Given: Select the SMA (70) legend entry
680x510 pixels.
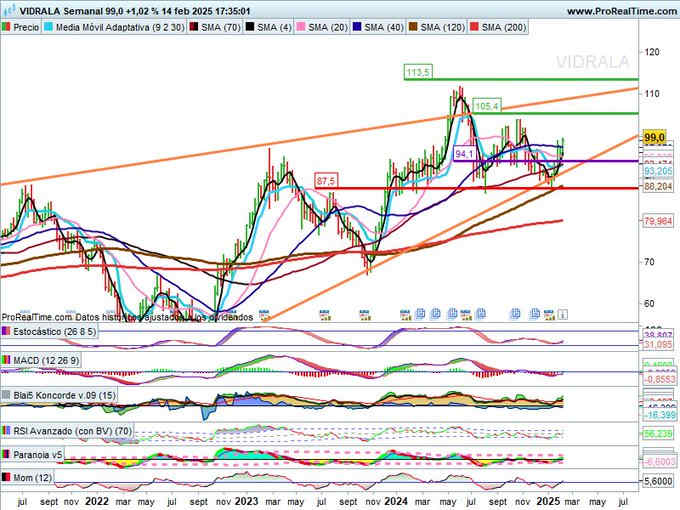Looking at the screenshot, I should tap(216, 27).
